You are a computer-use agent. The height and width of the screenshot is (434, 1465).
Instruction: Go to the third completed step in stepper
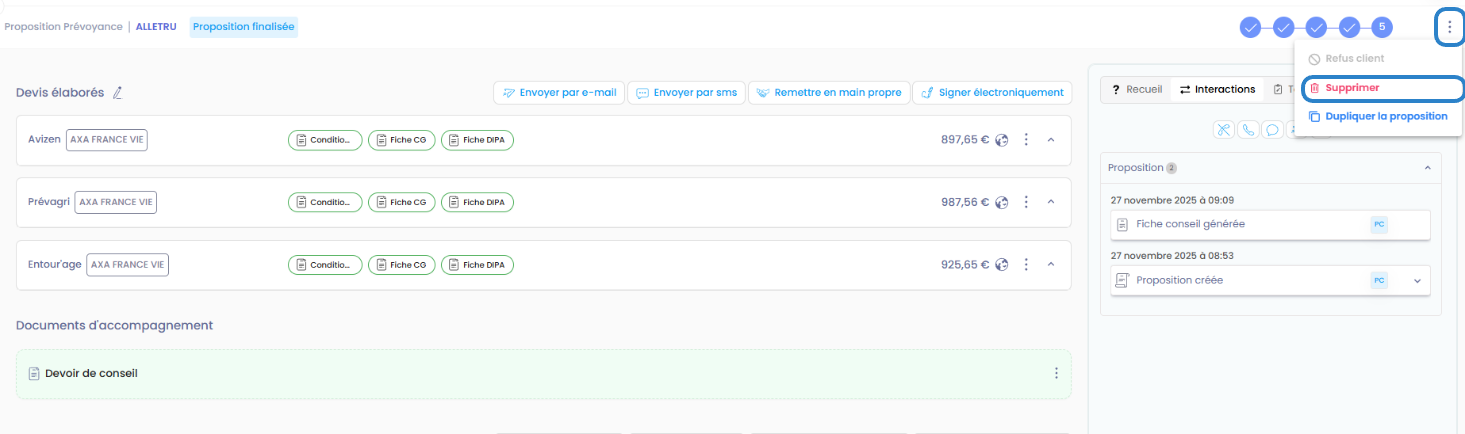[1316, 27]
